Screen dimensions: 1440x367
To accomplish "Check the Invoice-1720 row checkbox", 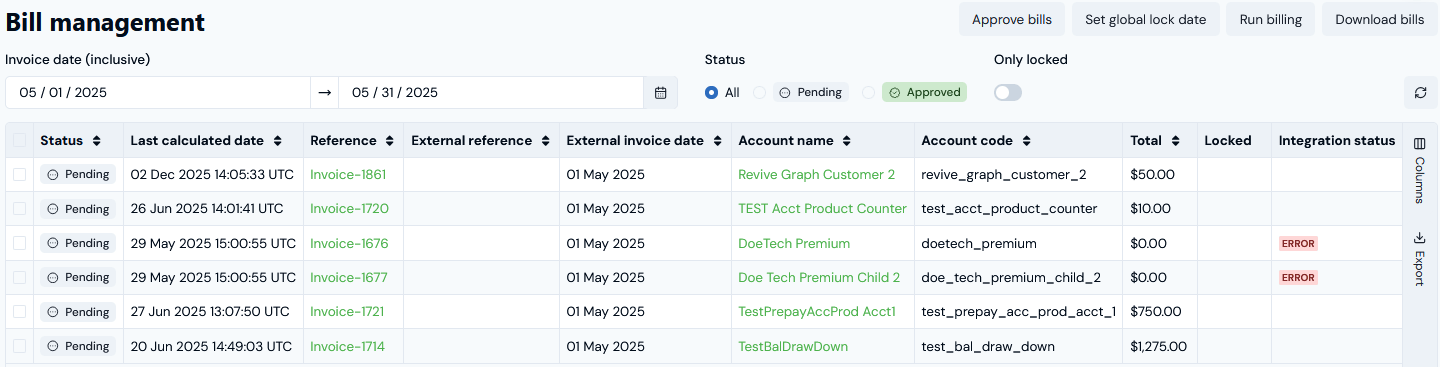I will [20, 209].
